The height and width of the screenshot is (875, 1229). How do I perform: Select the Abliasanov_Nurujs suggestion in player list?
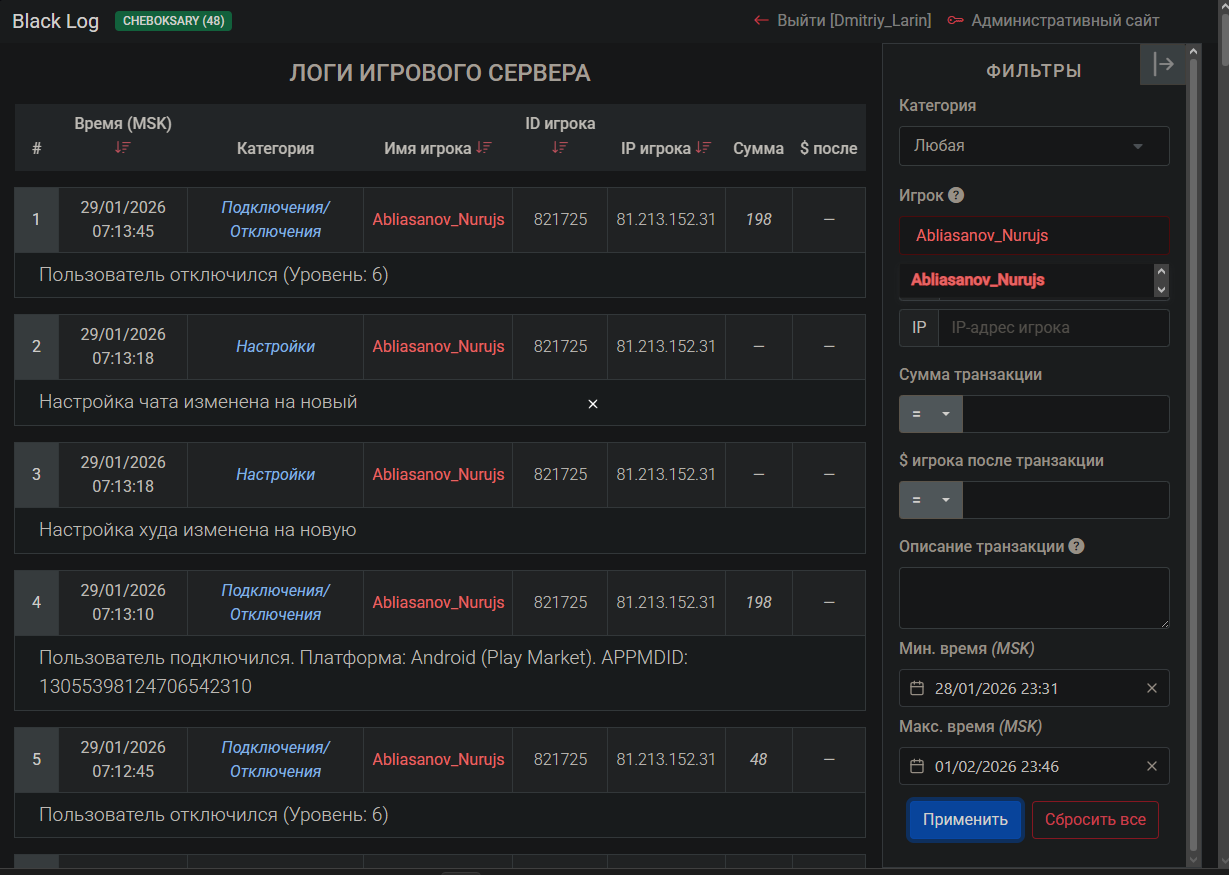(978, 280)
